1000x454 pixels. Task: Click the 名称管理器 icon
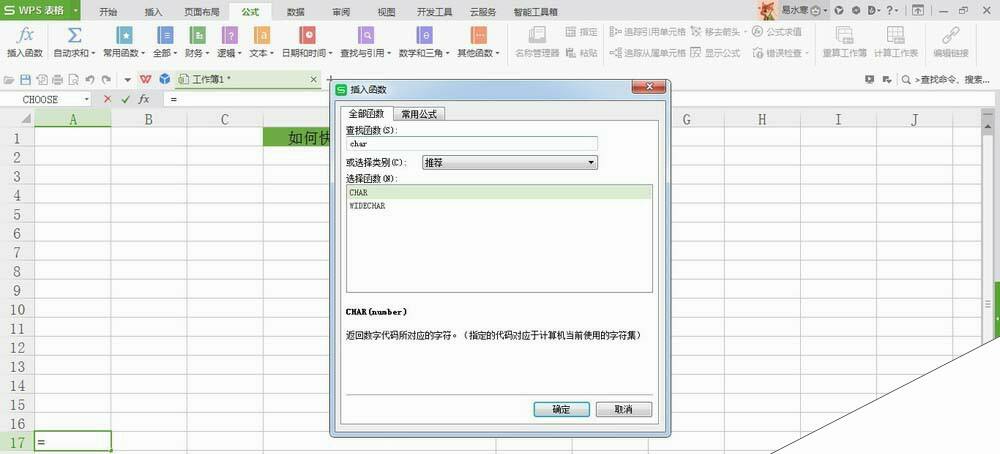(x=537, y=35)
